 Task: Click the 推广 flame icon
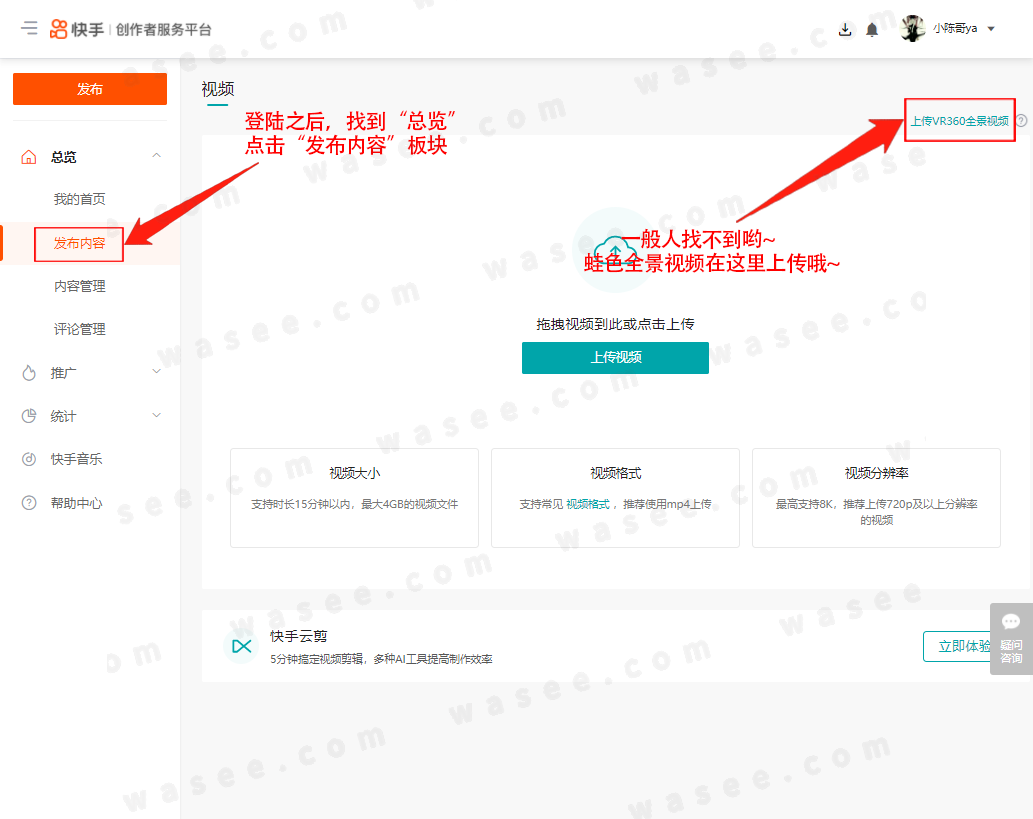29,373
